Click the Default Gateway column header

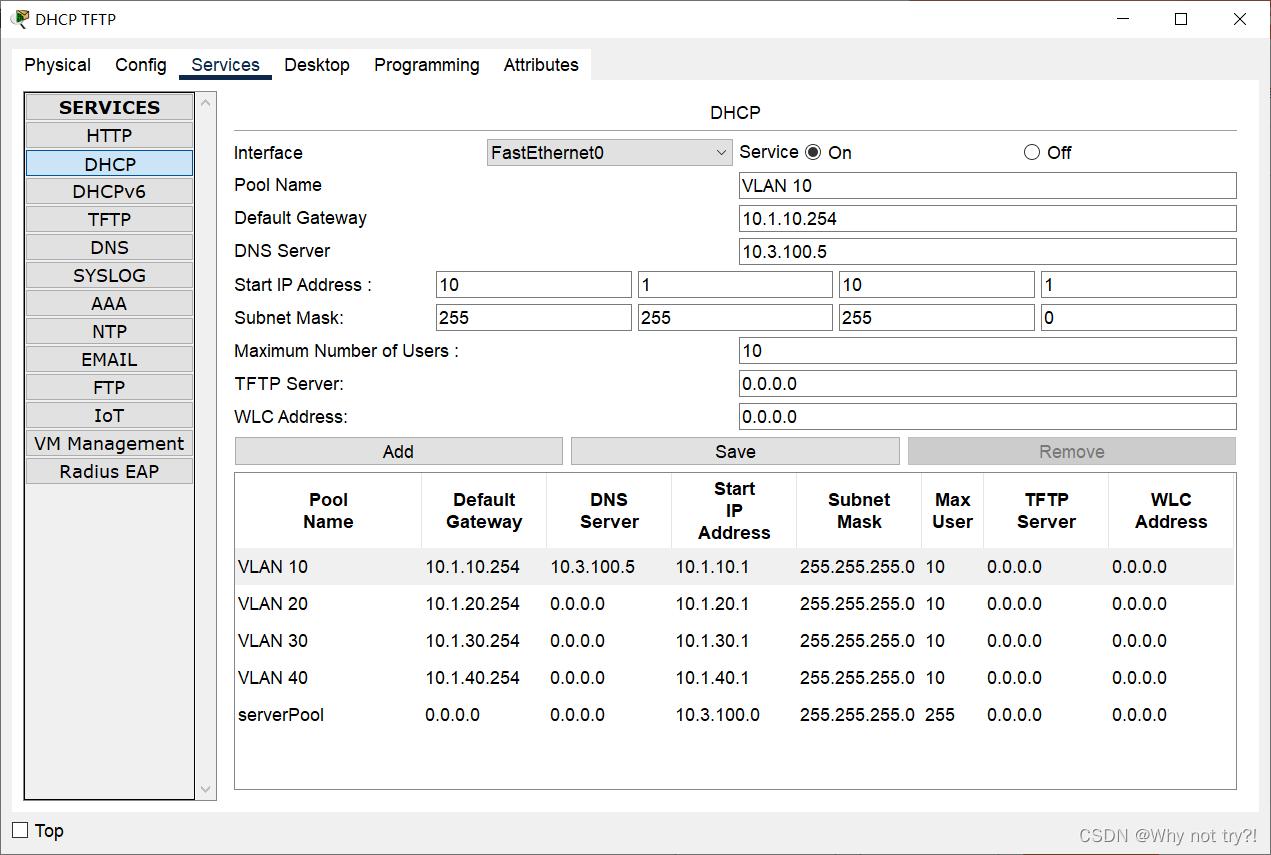tap(484, 511)
